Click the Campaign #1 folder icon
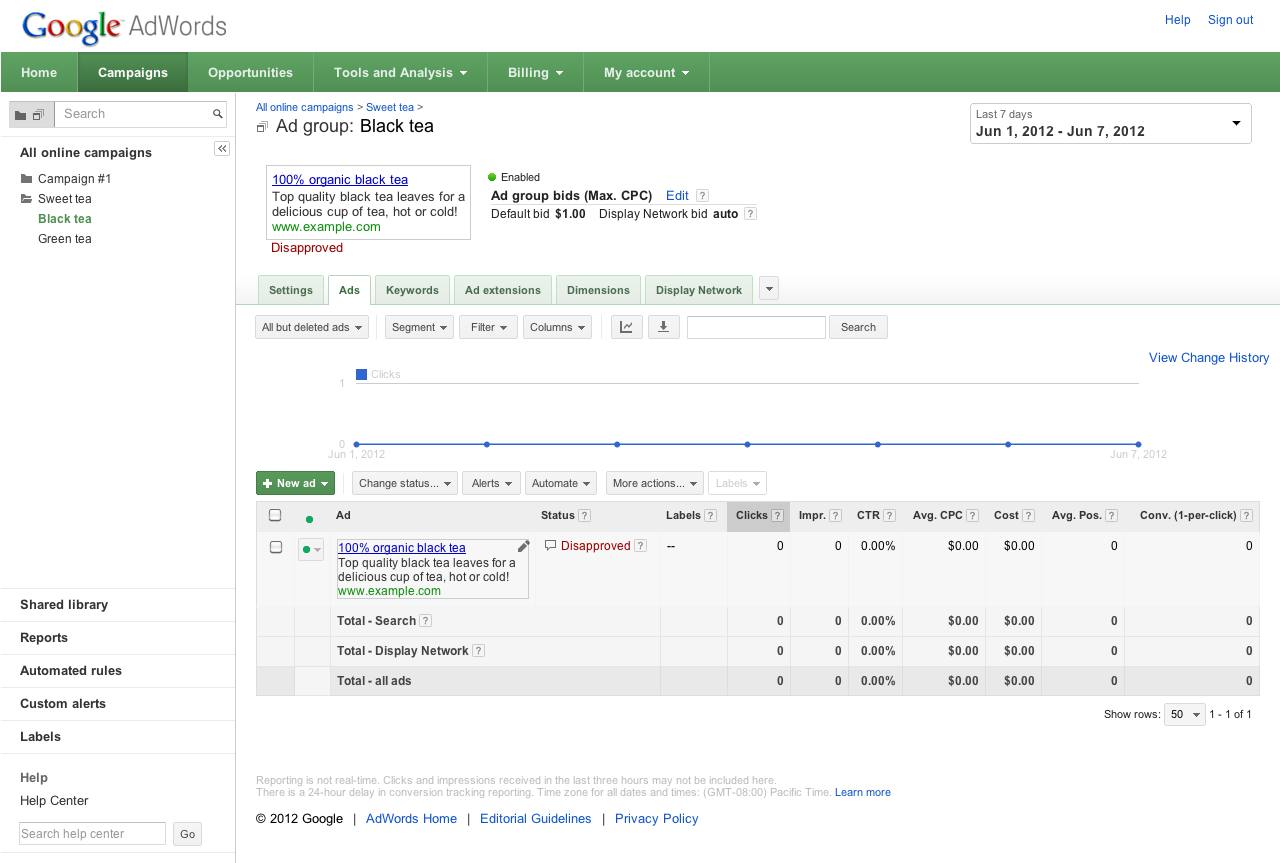1280x863 pixels. click(26, 179)
